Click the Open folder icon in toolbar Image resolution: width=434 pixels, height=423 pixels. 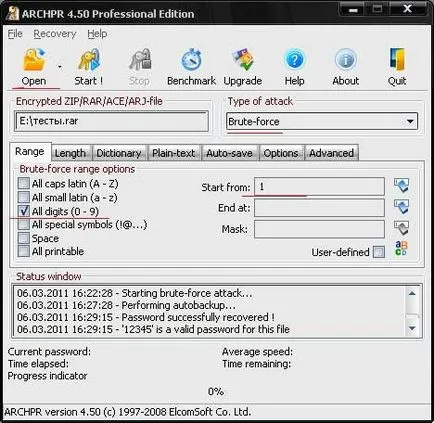(x=34, y=59)
